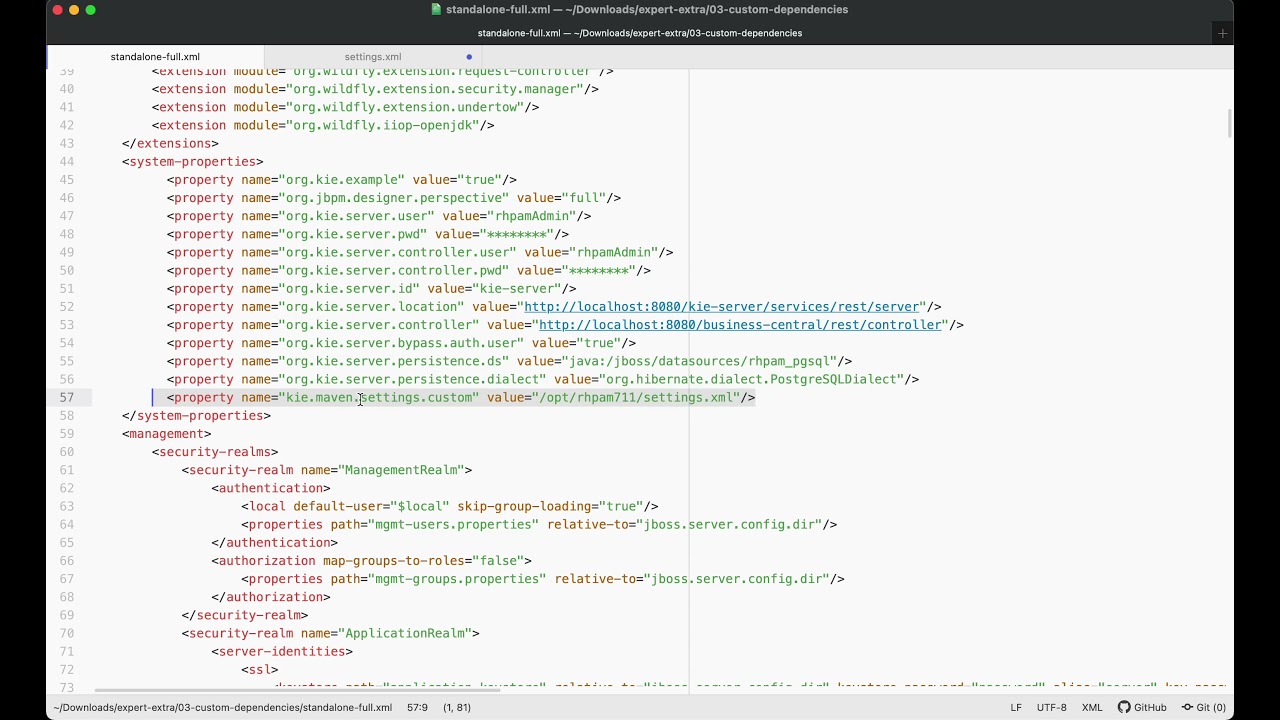Select line number 44 in the gutter

point(66,161)
